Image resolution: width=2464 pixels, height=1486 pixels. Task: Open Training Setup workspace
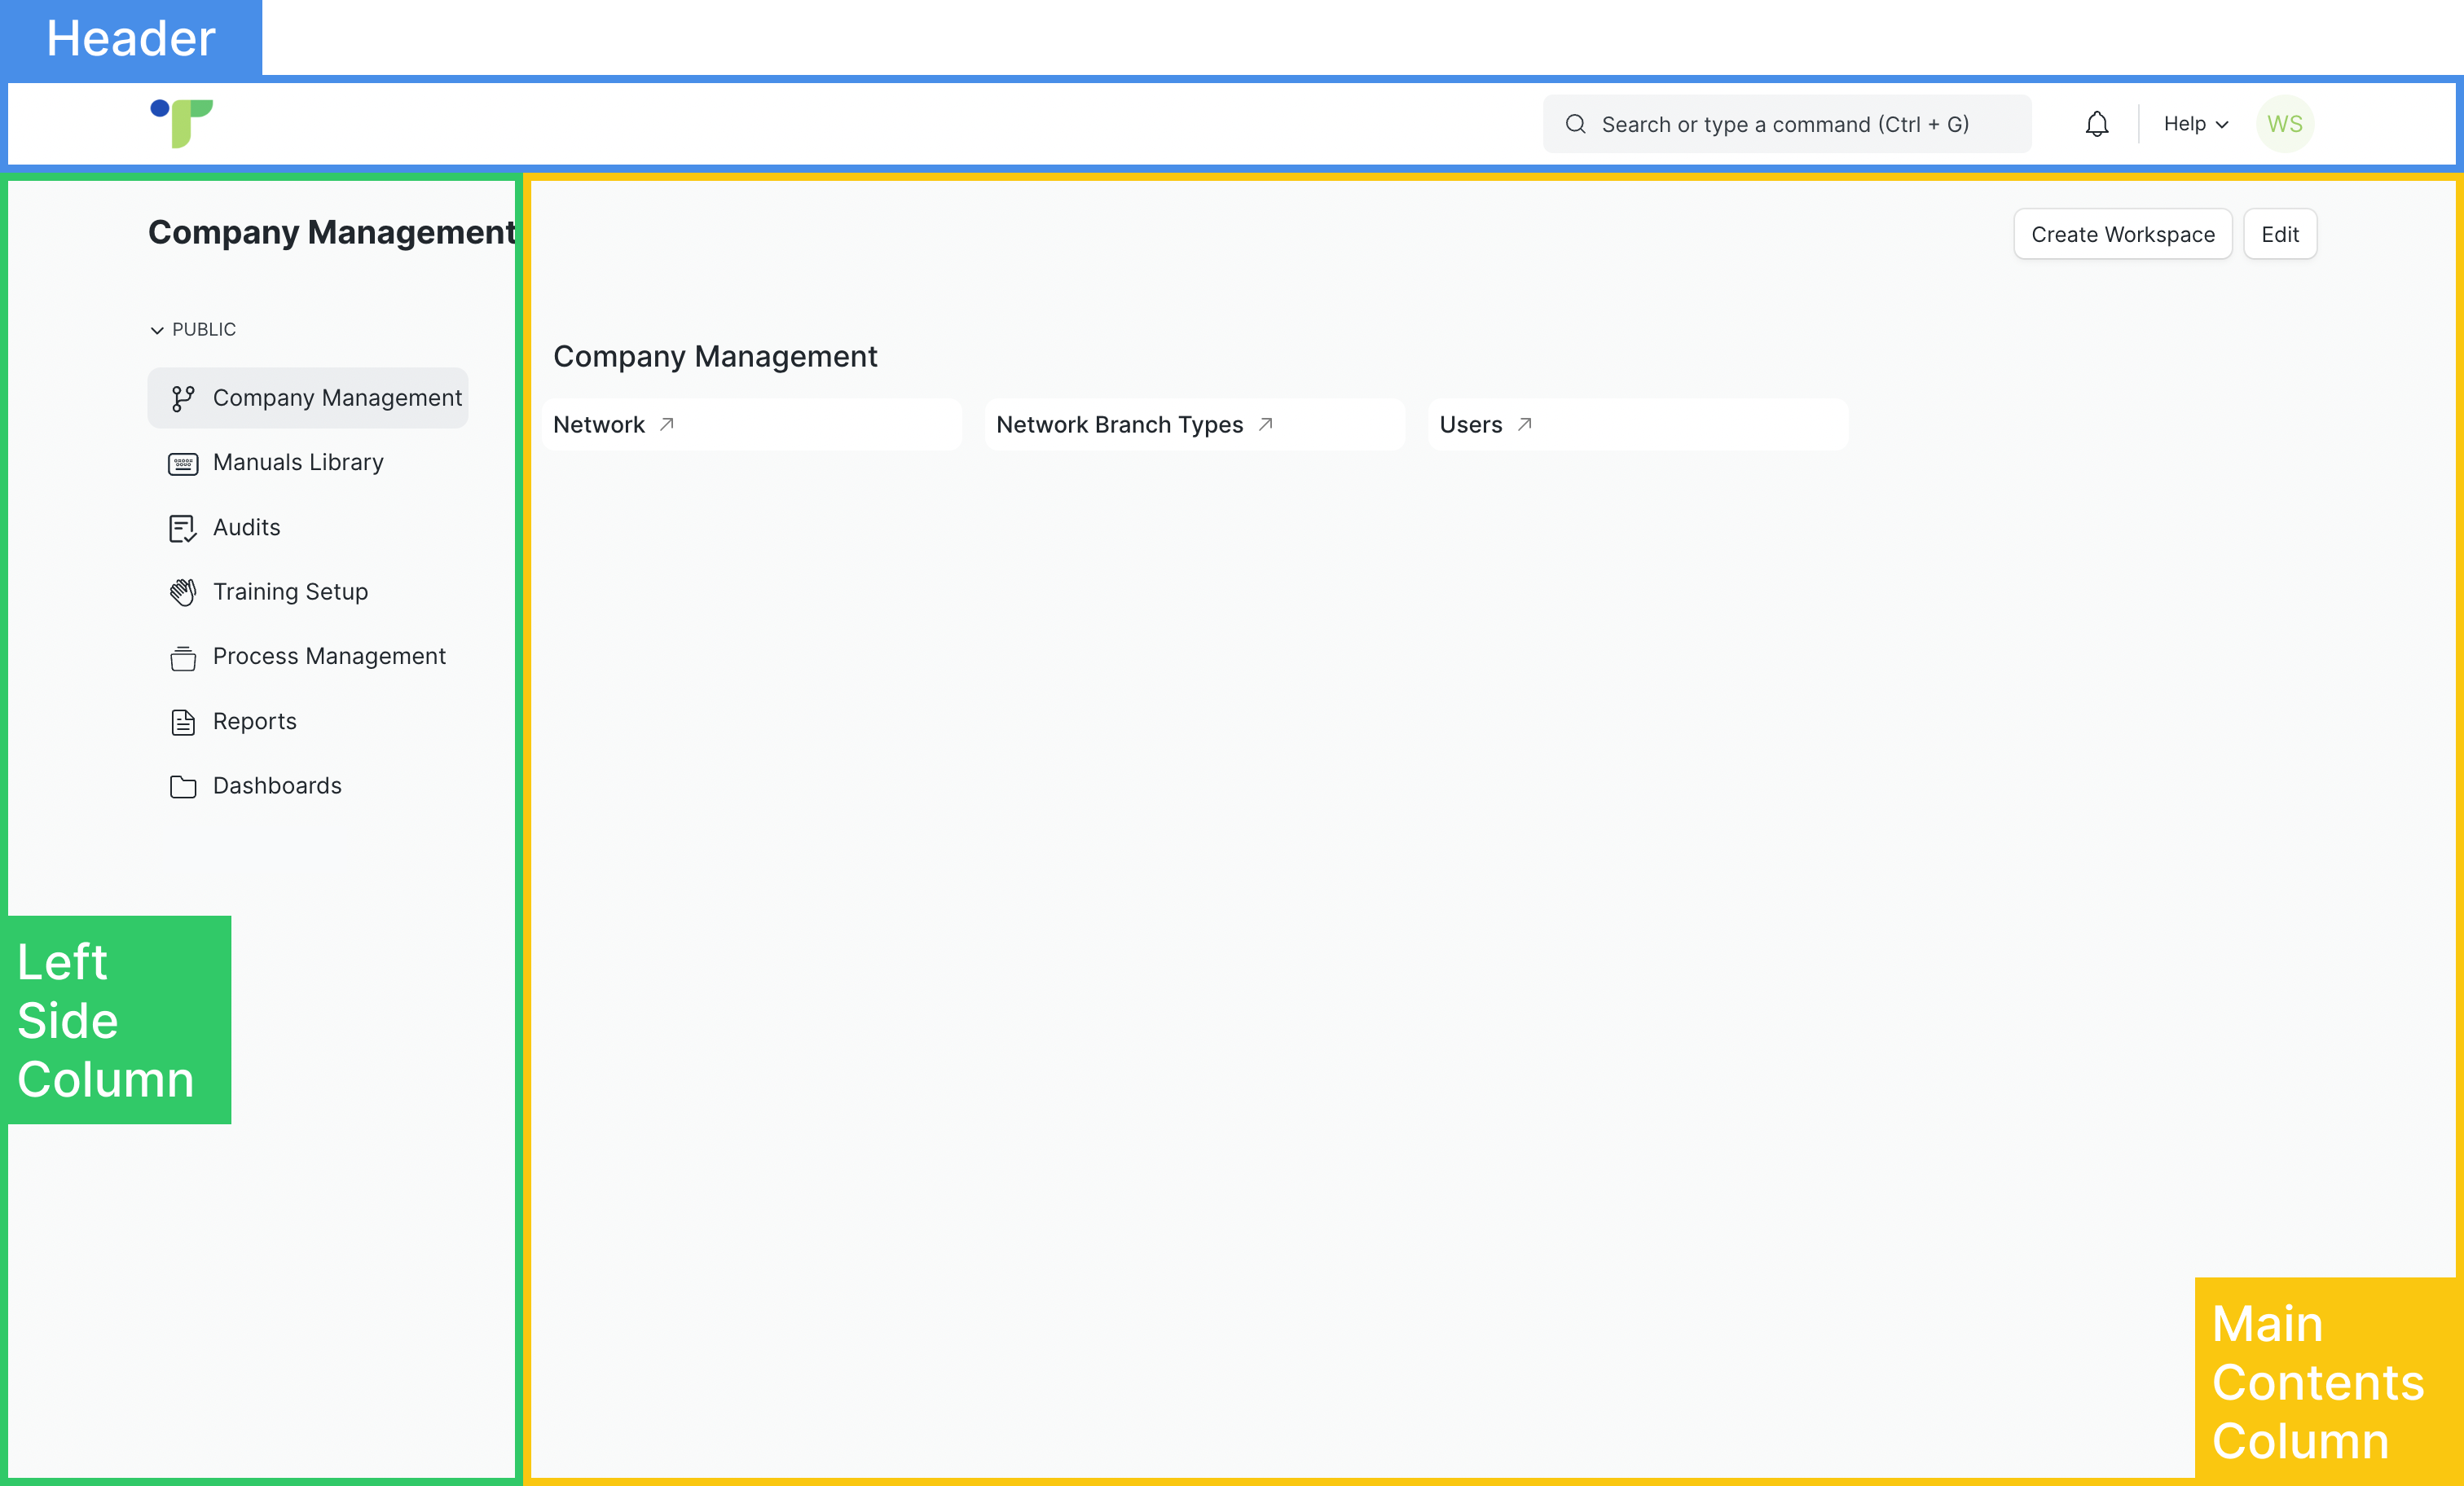tap(290, 591)
